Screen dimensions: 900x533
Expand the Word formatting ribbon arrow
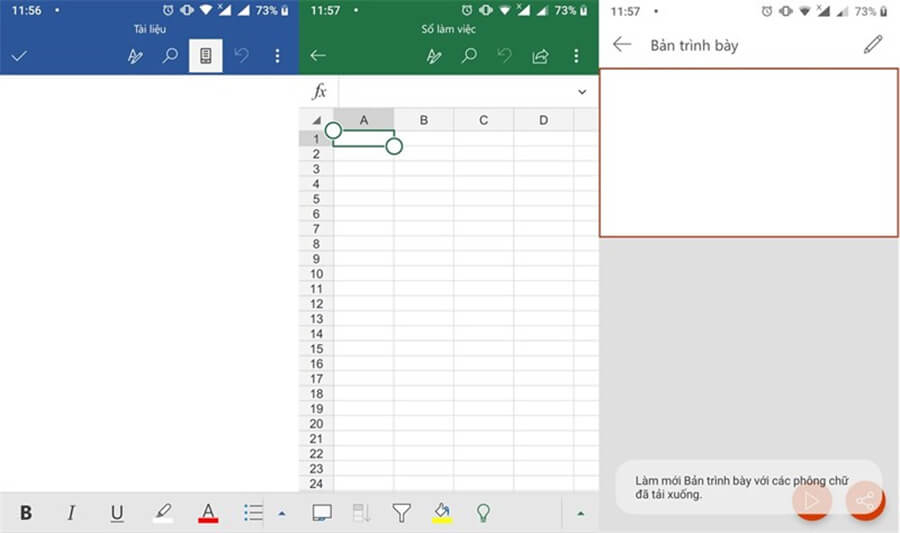282,513
